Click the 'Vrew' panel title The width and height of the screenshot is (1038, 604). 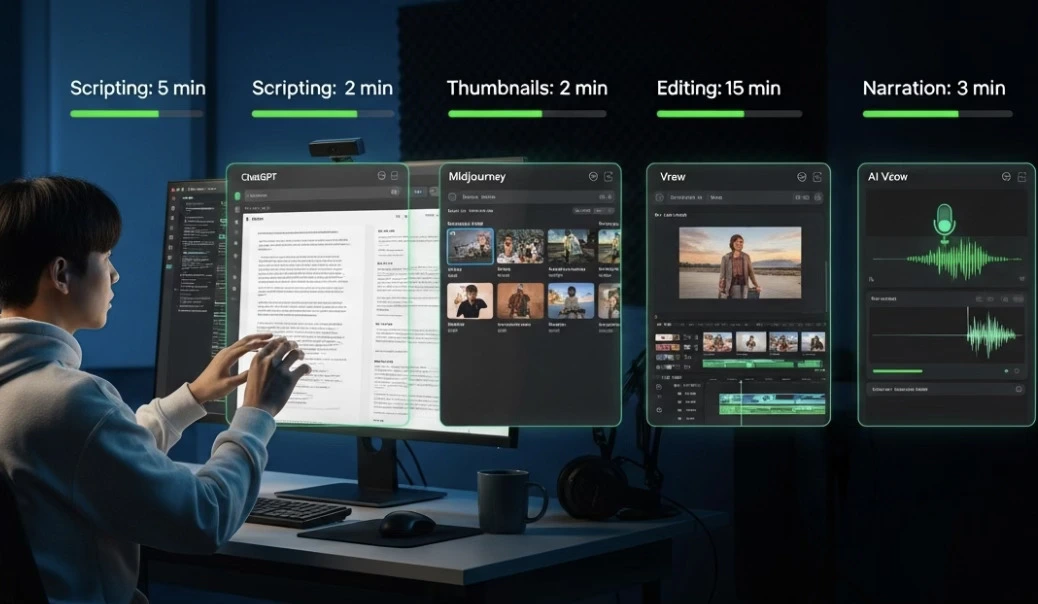point(673,177)
